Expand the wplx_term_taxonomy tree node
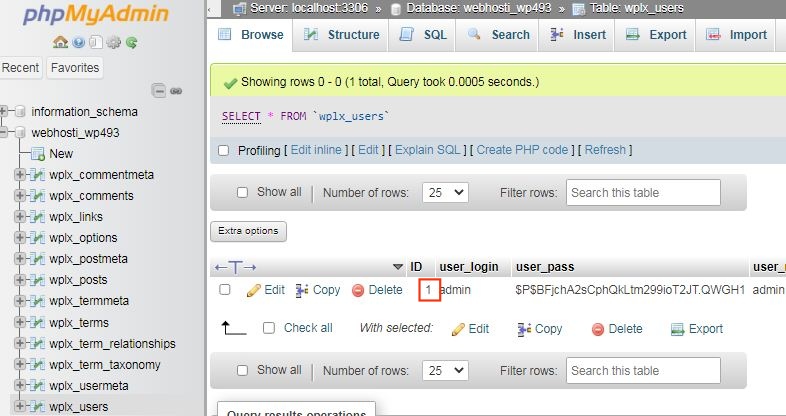 (20, 365)
